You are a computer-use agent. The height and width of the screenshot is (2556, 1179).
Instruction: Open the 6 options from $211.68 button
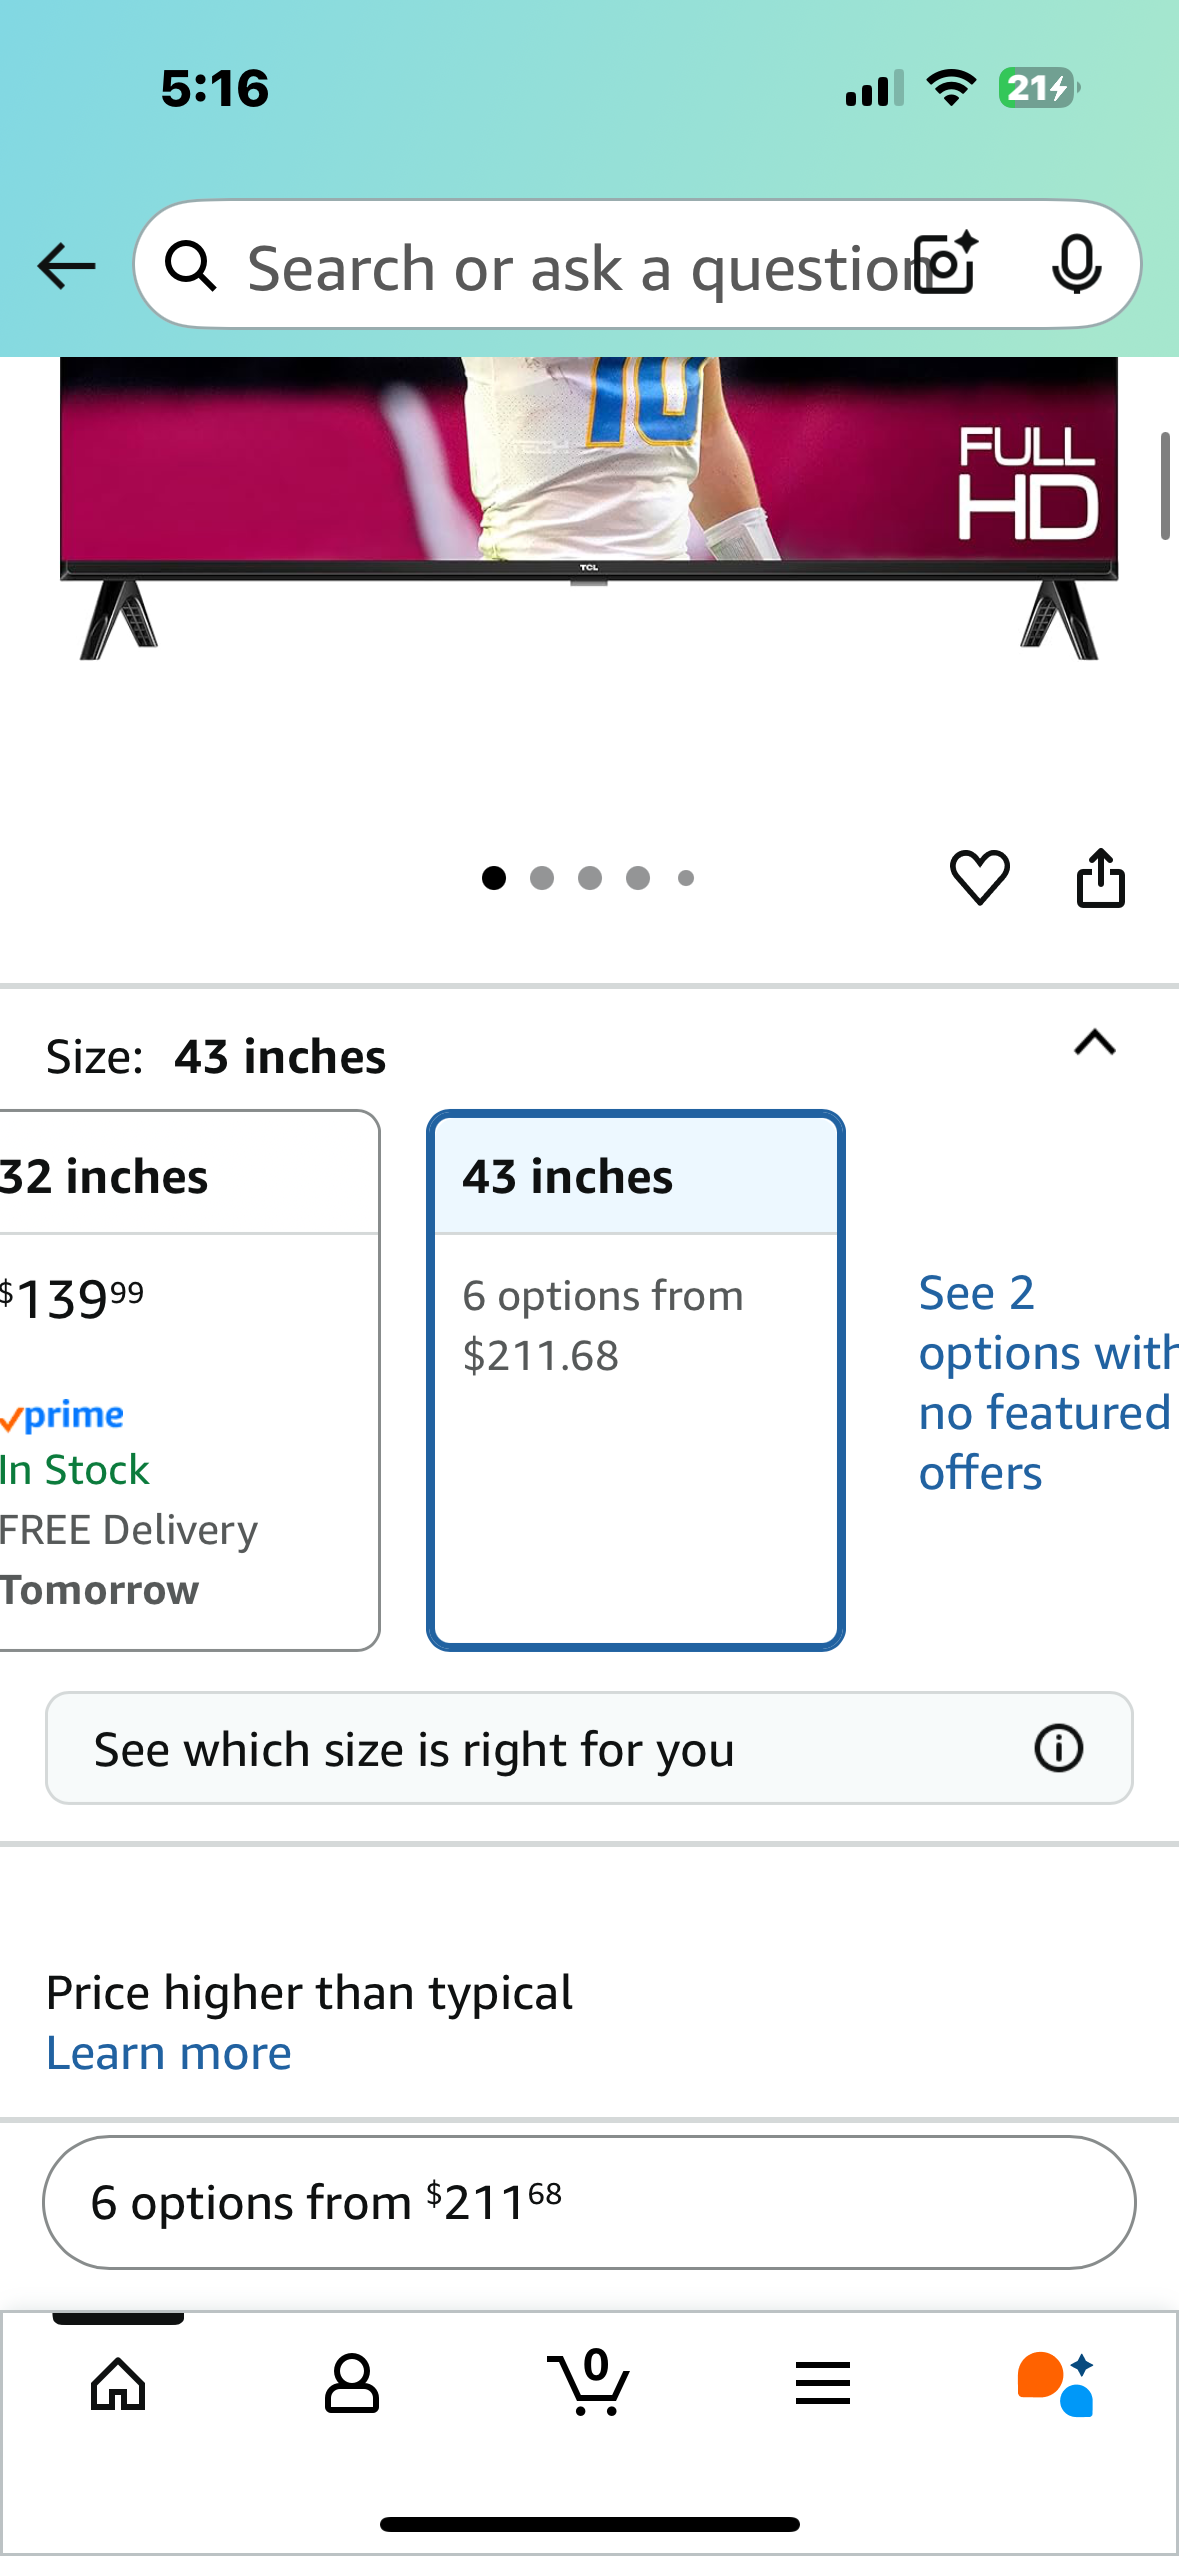589,2202
